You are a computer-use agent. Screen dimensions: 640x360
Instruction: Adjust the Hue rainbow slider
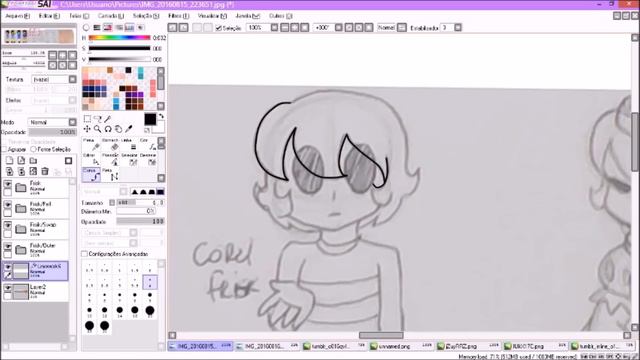tap(119, 38)
